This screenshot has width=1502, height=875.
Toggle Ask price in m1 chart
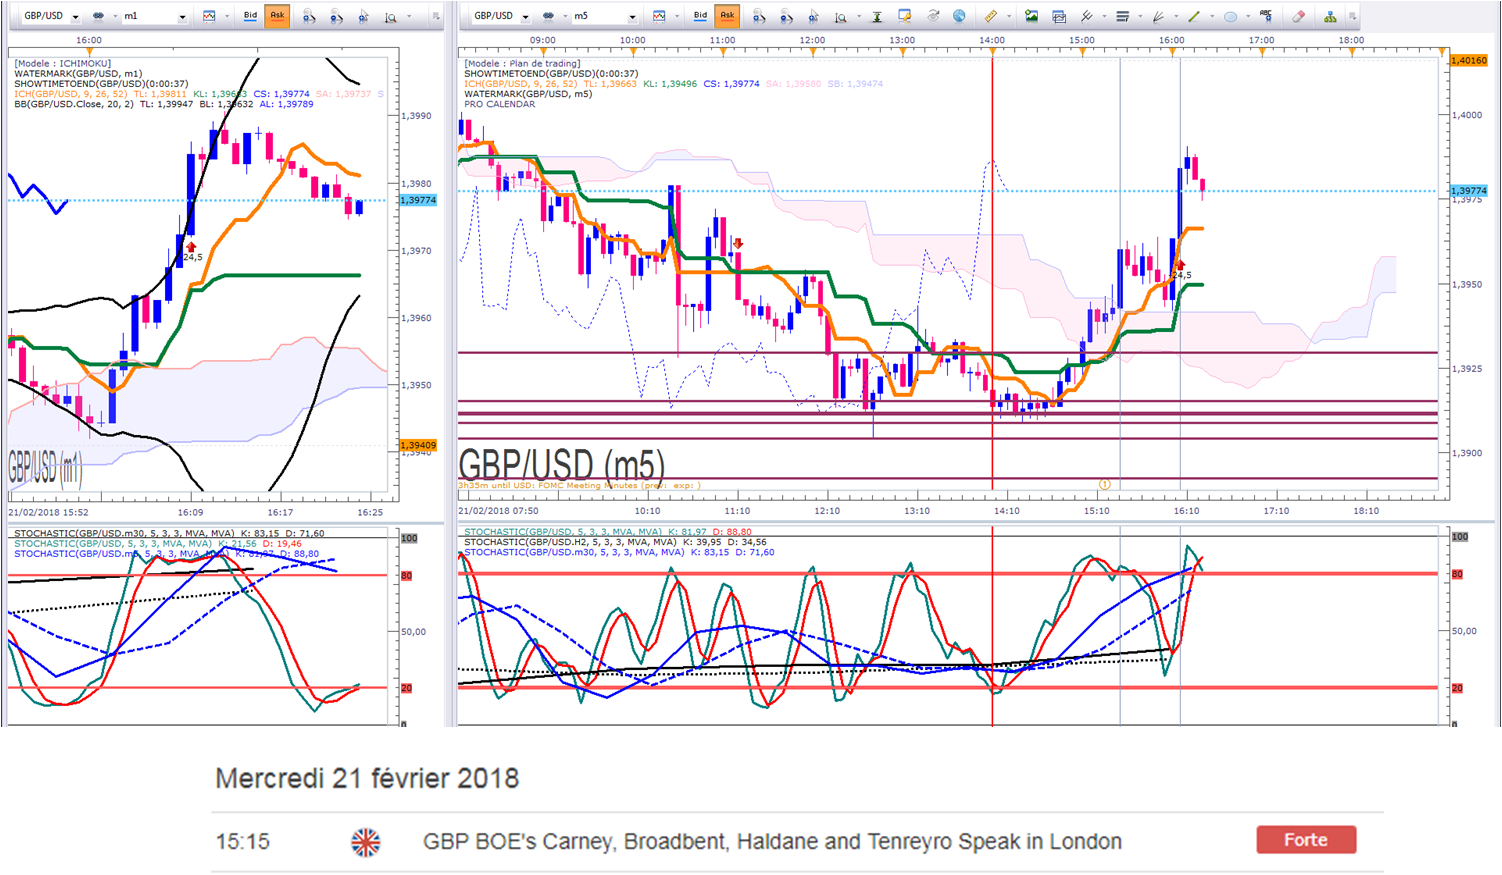(x=277, y=16)
